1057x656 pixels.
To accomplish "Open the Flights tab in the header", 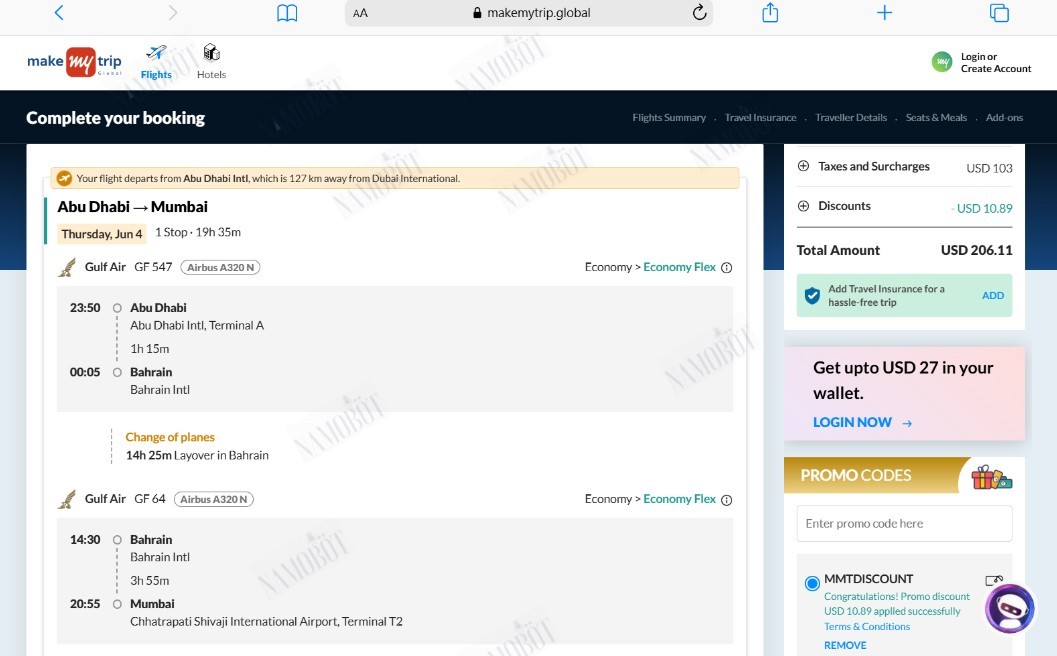I will pyautogui.click(x=156, y=62).
